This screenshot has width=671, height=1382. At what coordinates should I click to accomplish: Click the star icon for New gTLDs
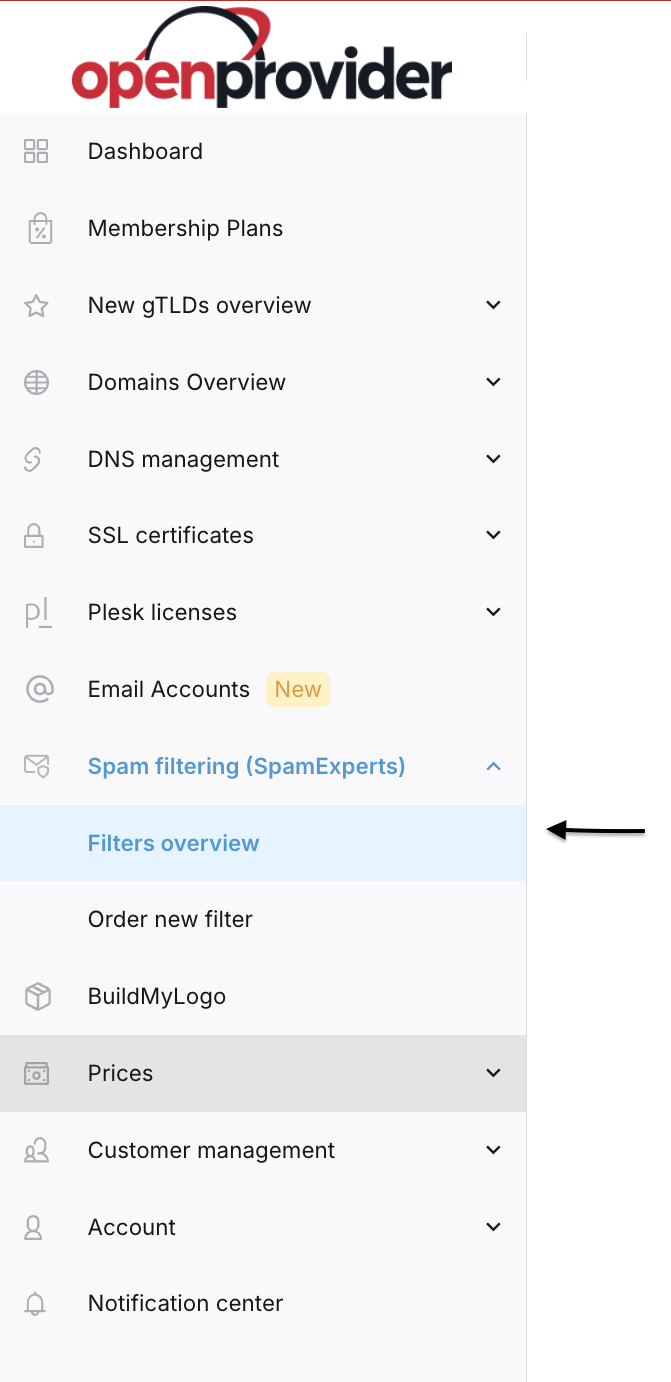(x=36, y=305)
